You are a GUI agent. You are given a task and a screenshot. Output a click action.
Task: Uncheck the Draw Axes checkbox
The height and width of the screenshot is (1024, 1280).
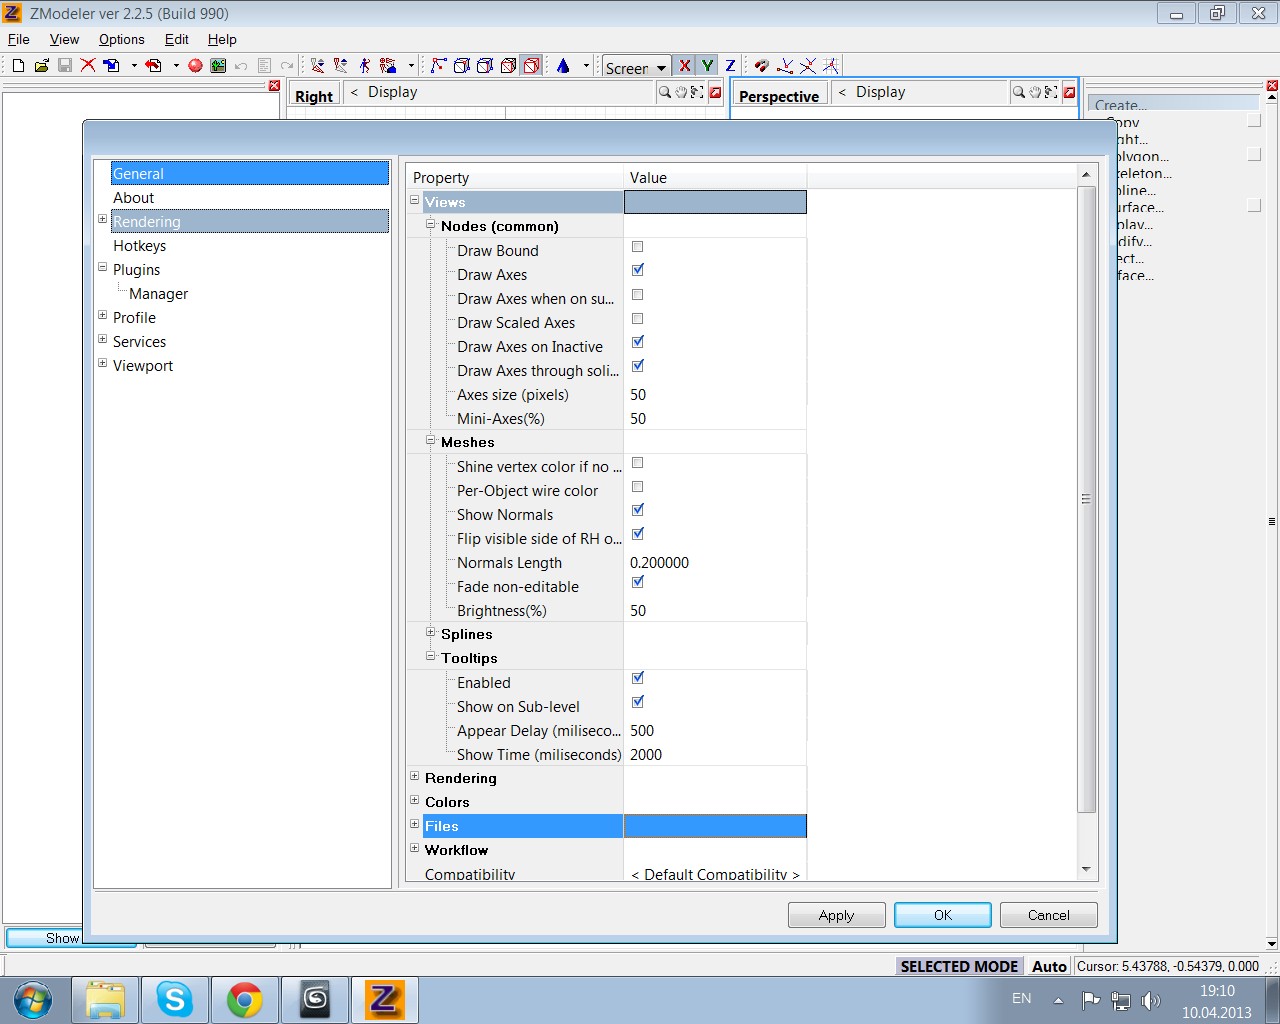pyautogui.click(x=638, y=270)
